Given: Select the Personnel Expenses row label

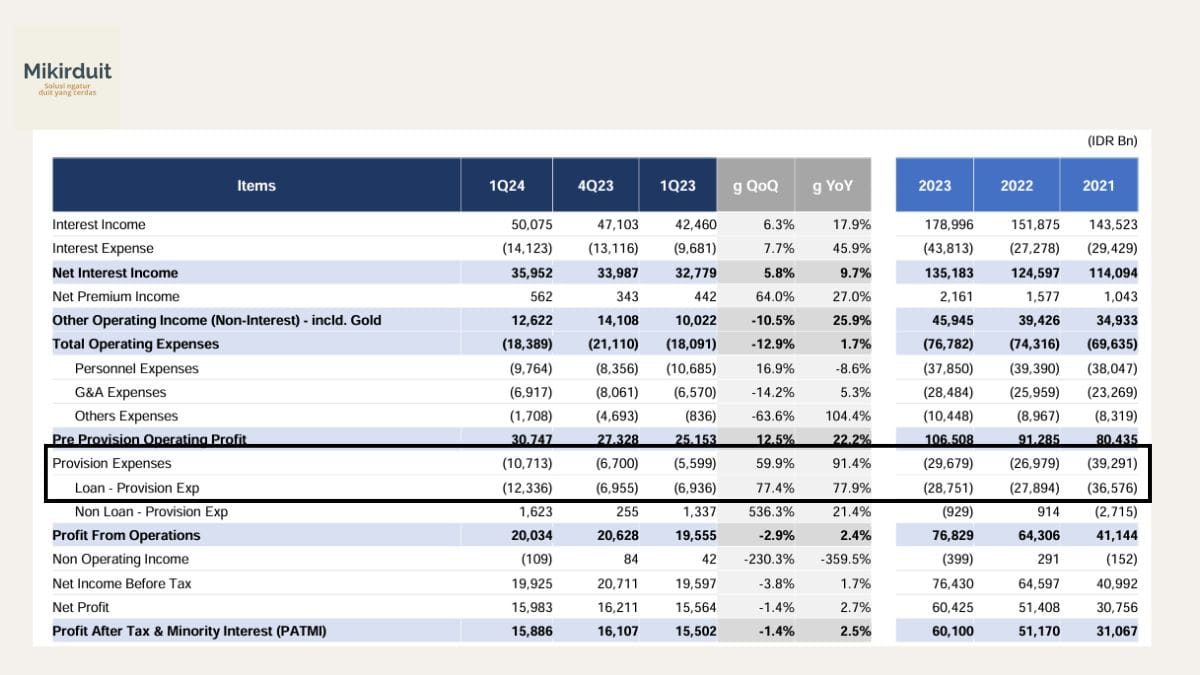Looking at the screenshot, I should tap(136, 369).
